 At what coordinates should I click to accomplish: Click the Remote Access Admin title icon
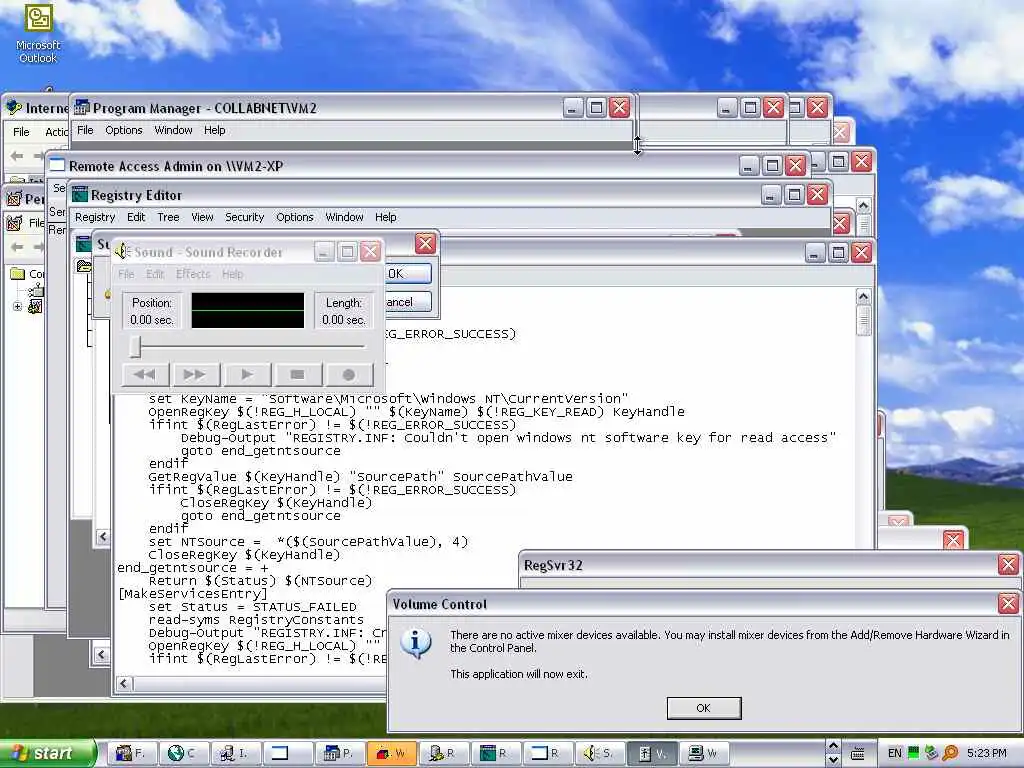pyautogui.click(x=57, y=165)
